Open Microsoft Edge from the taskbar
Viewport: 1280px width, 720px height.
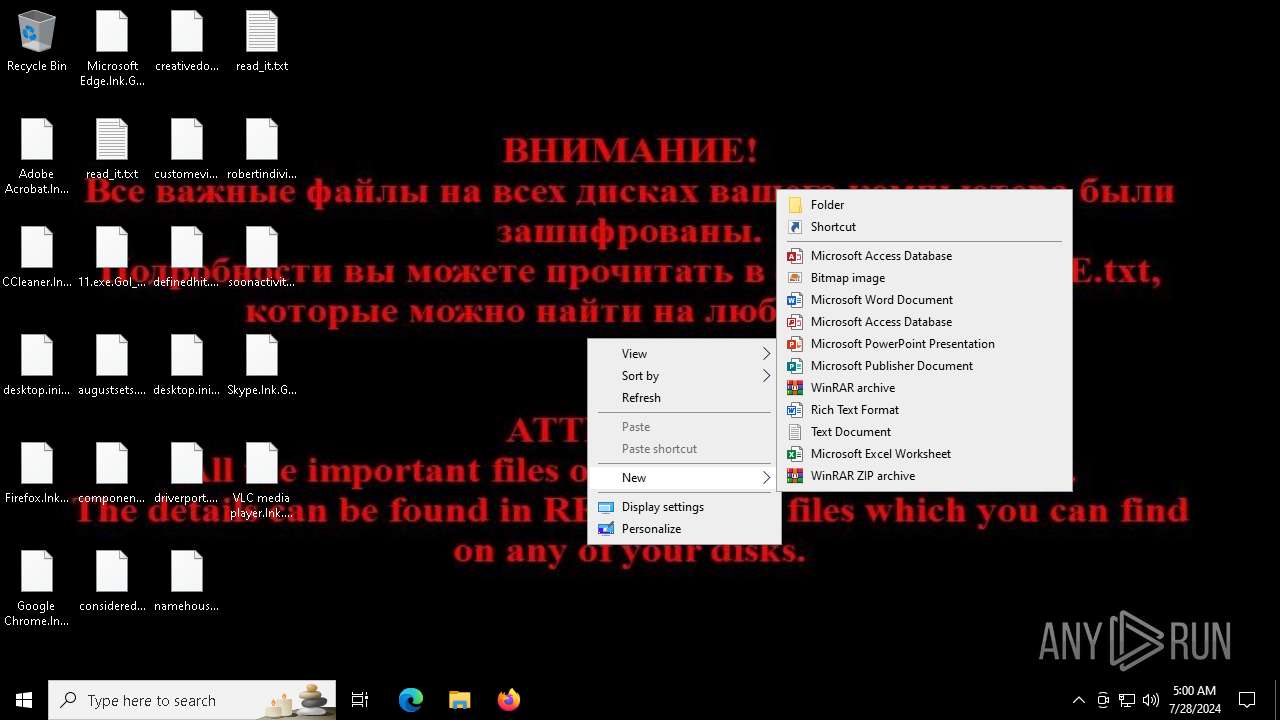[411, 700]
